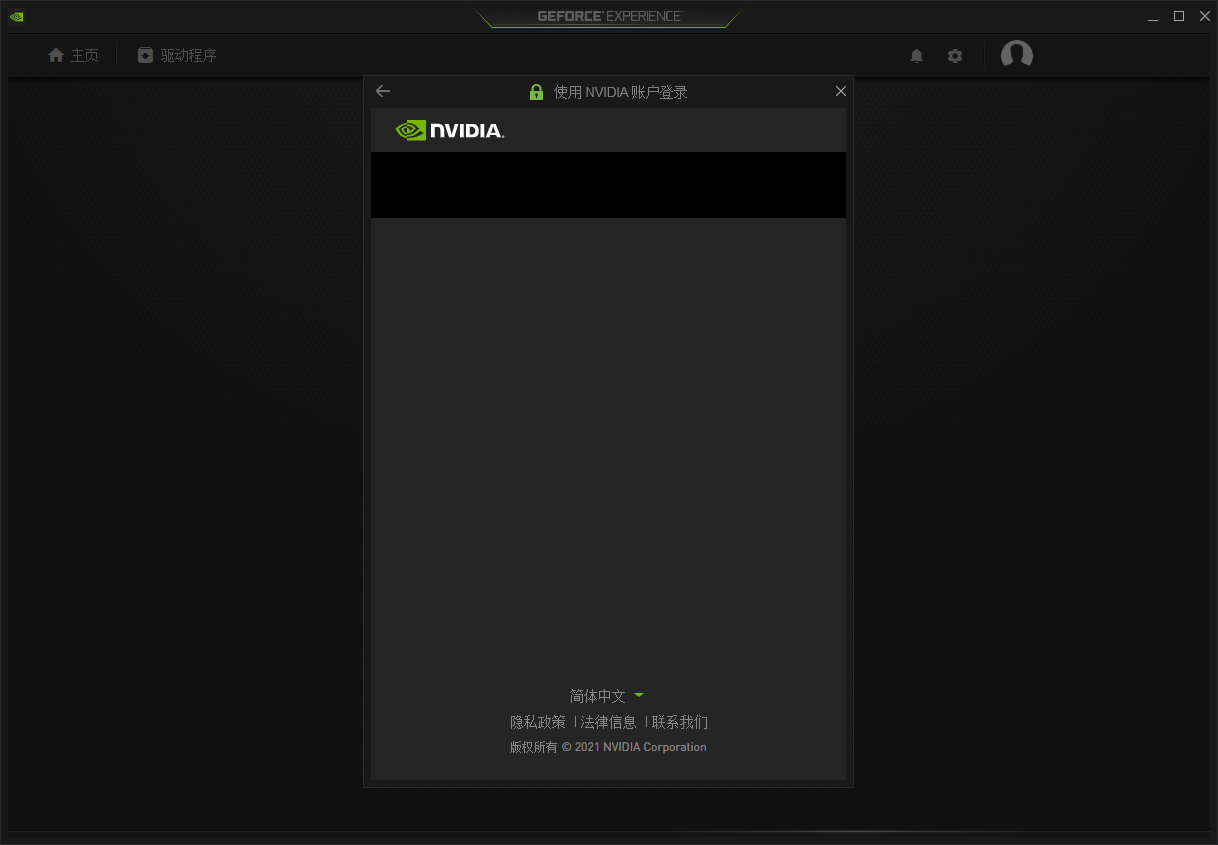Close the GeForce Experience window

[1205, 16]
